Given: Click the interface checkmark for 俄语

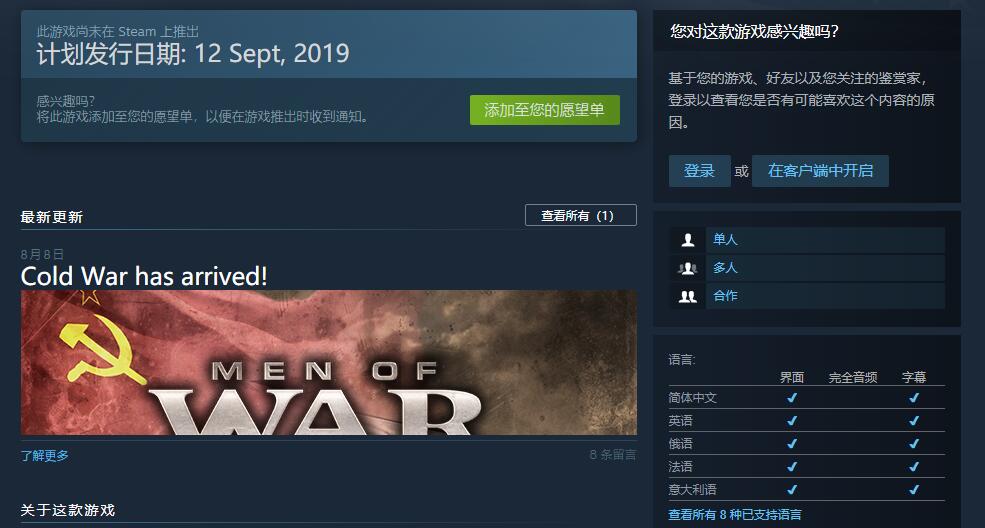Looking at the screenshot, I should click(792, 444).
